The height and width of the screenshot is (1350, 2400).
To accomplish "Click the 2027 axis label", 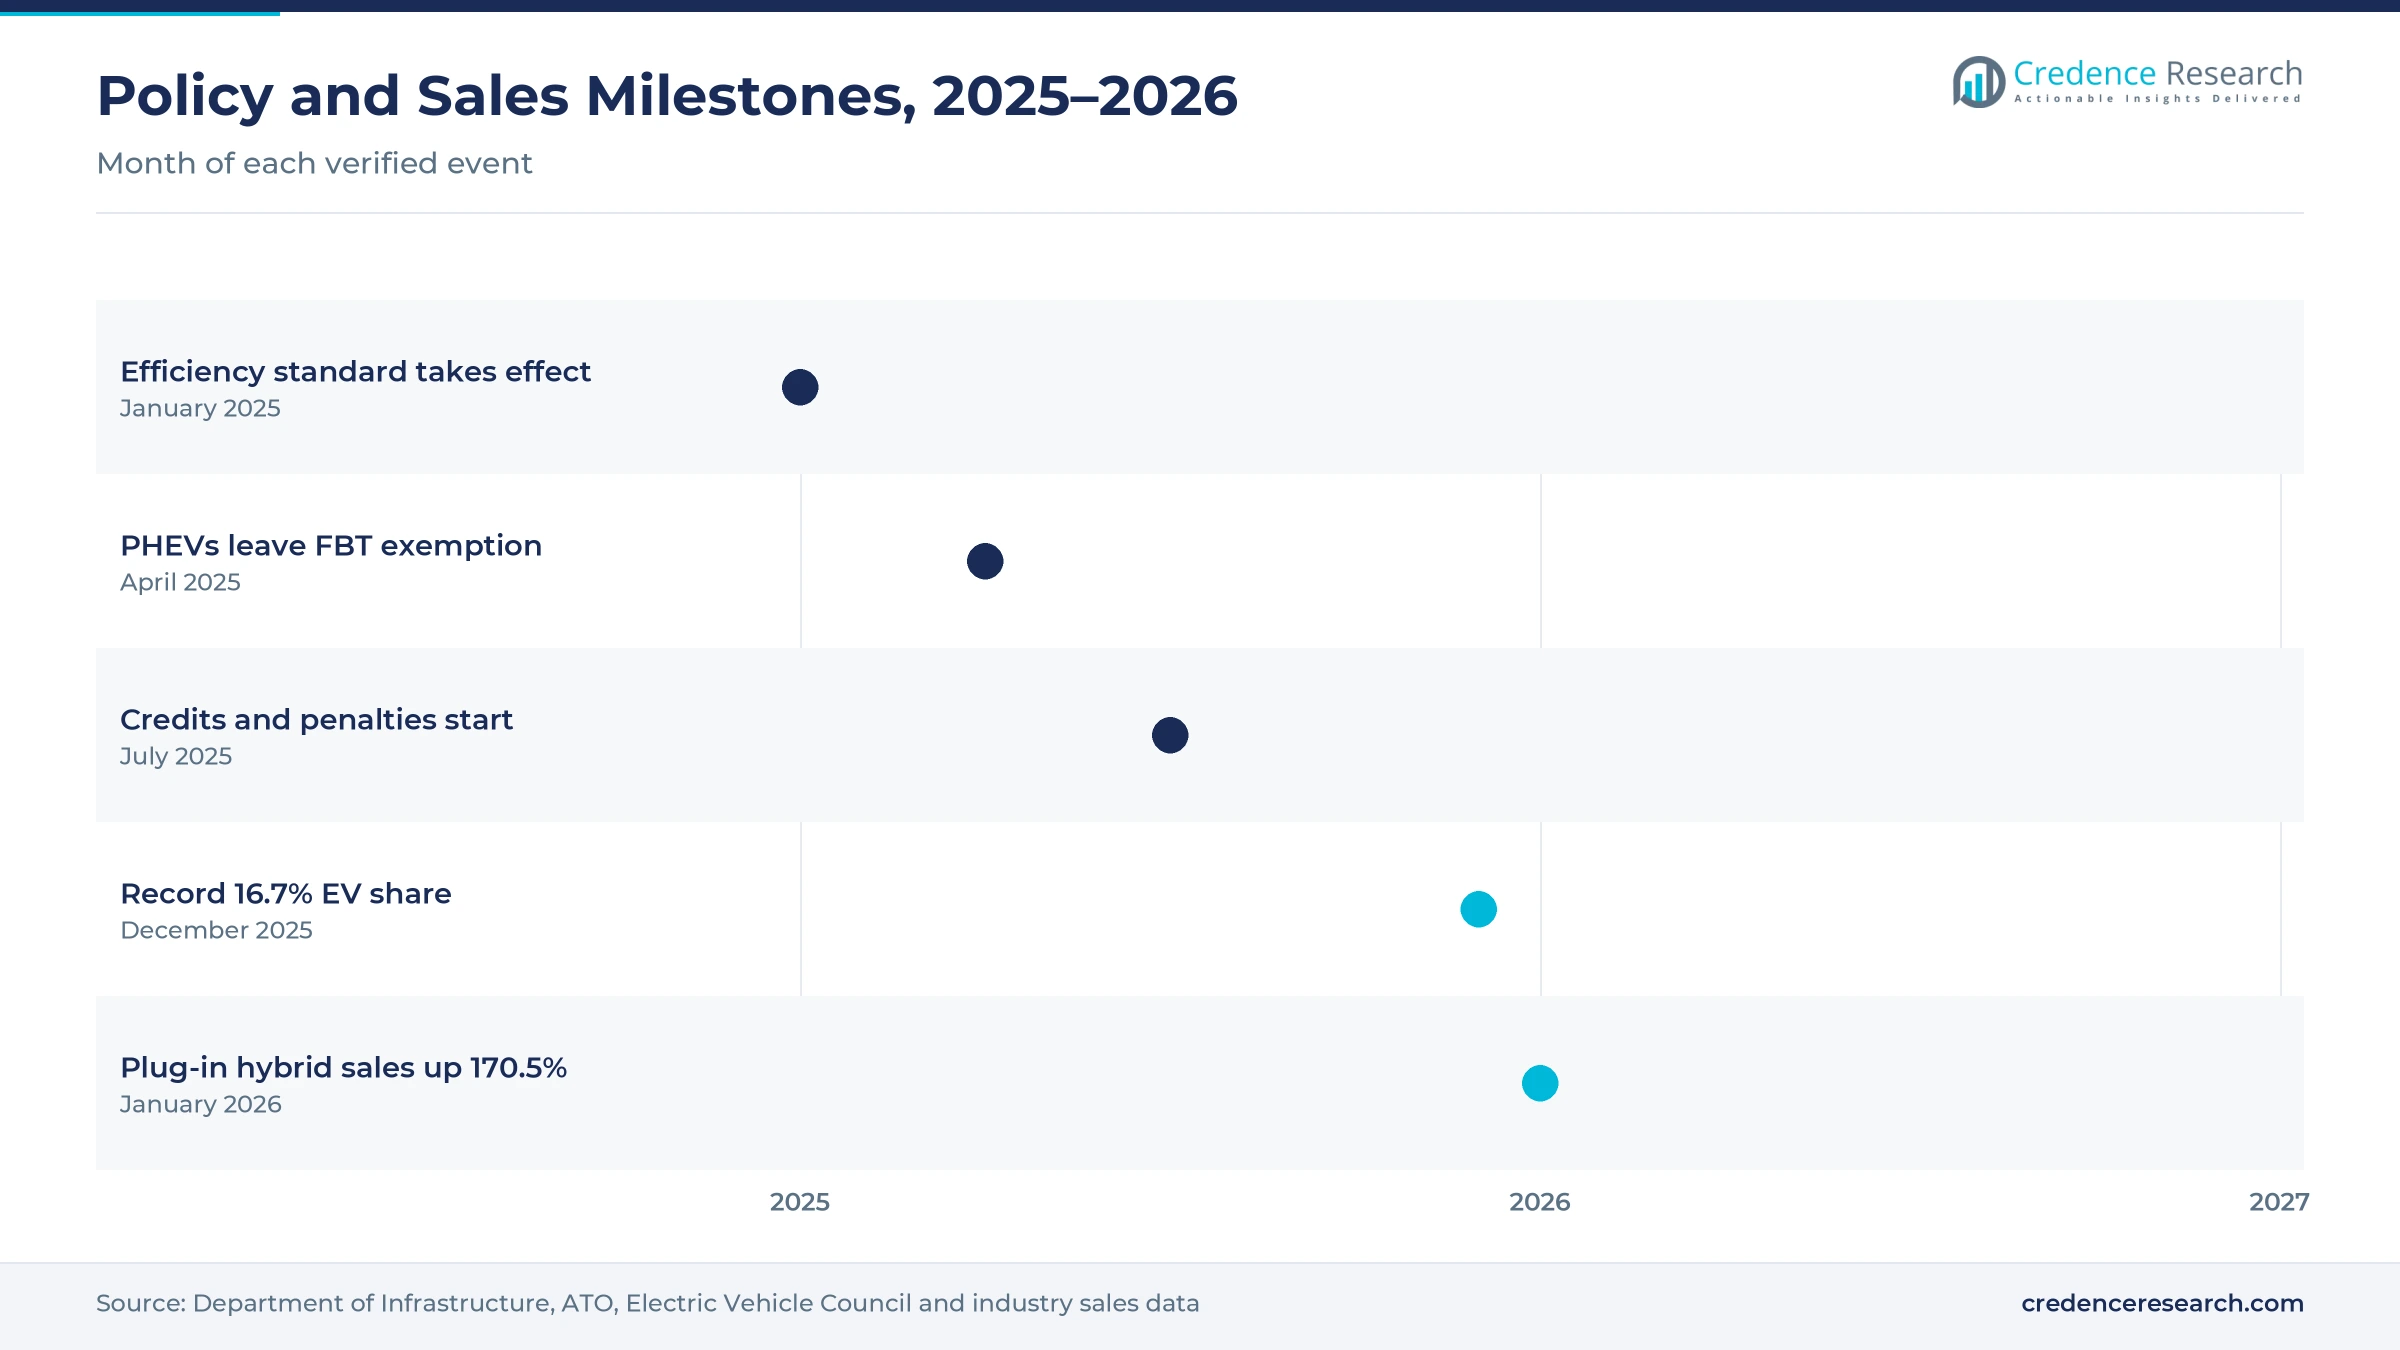I will (x=2279, y=1202).
